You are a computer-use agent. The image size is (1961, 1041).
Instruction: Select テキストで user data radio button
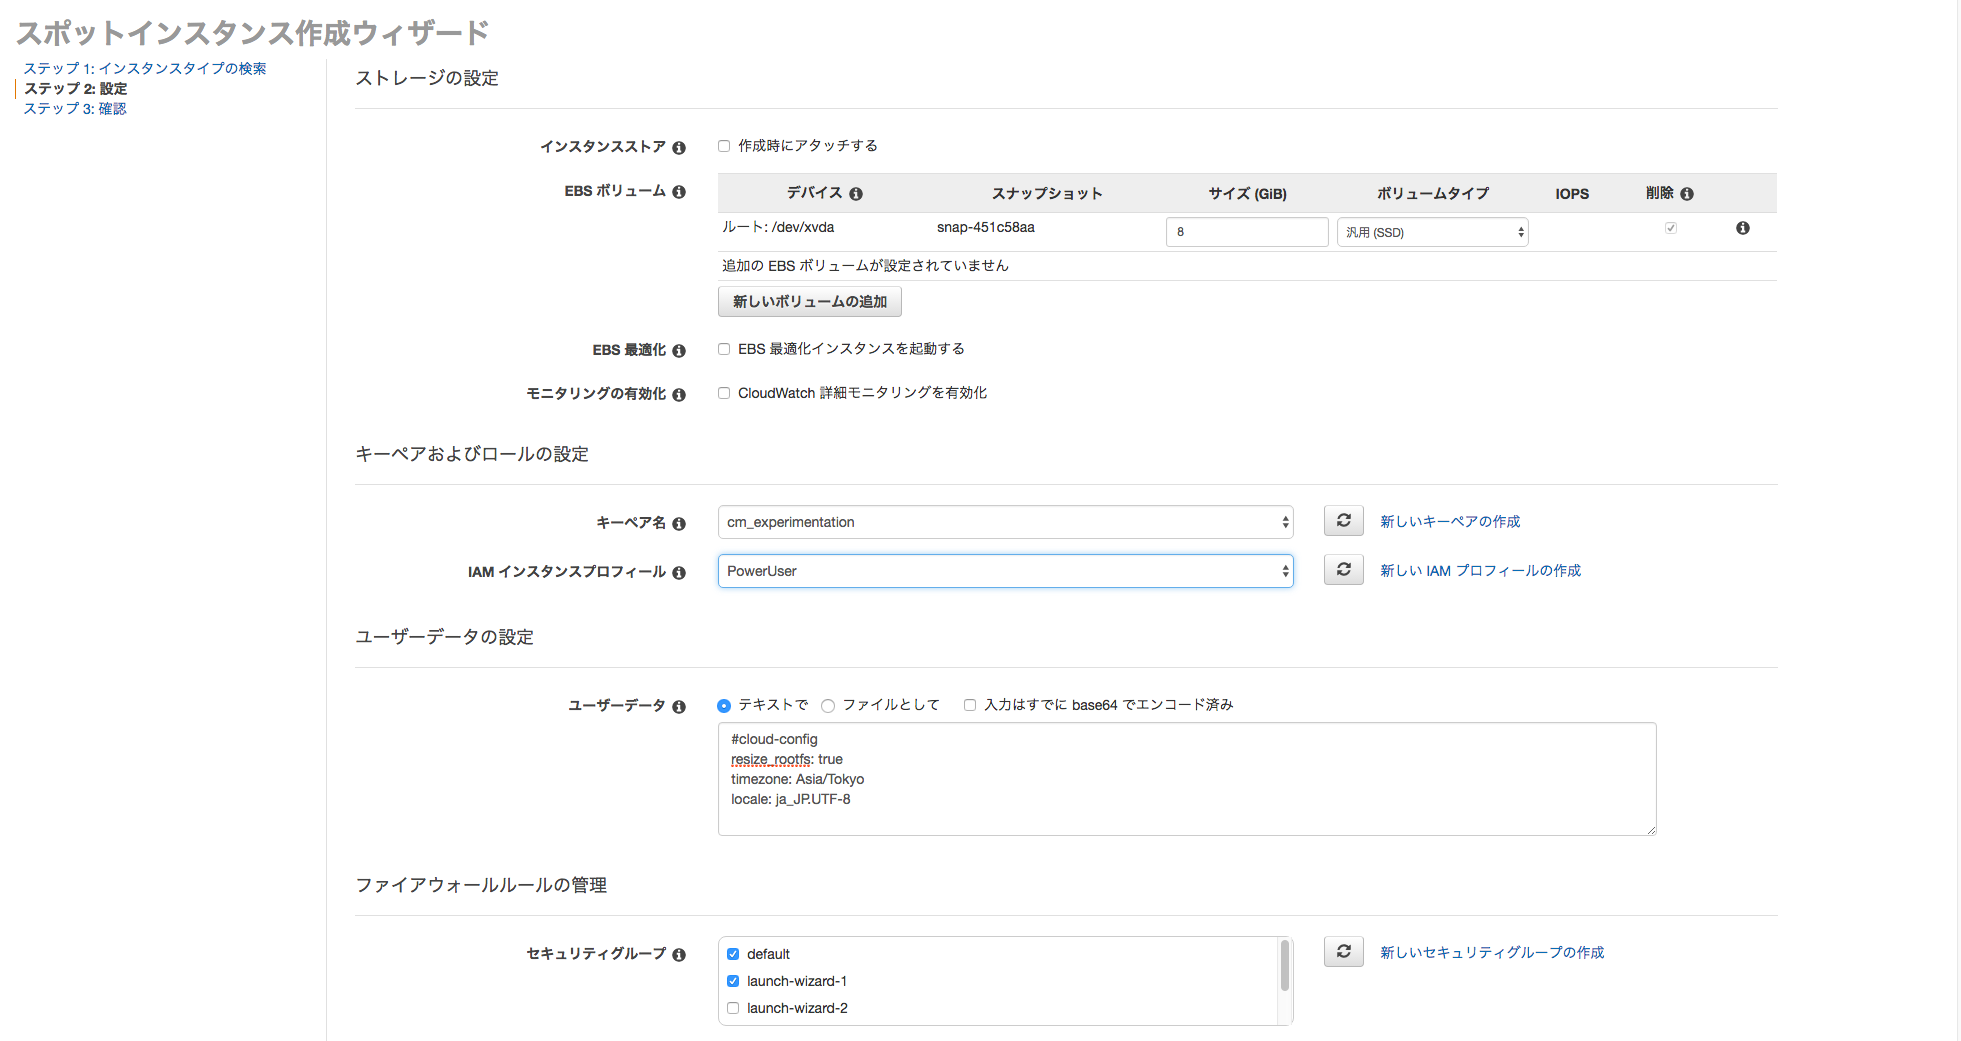pos(724,706)
